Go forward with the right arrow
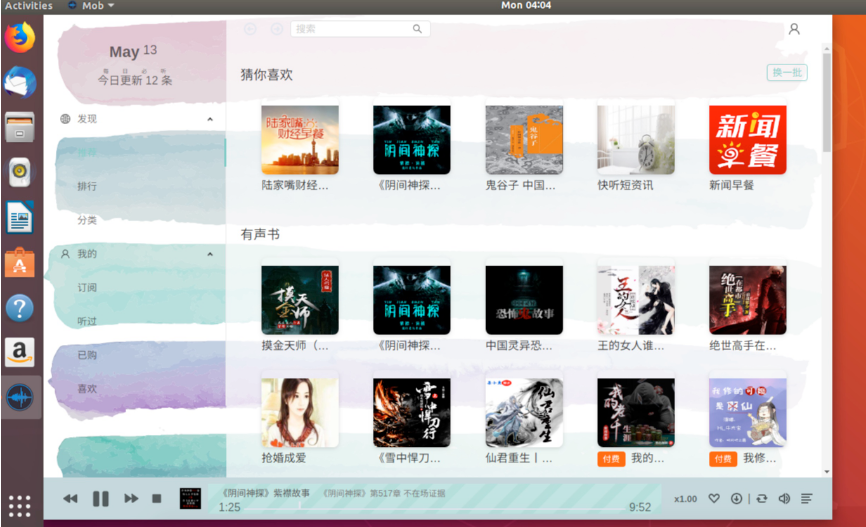 pos(277,29)
